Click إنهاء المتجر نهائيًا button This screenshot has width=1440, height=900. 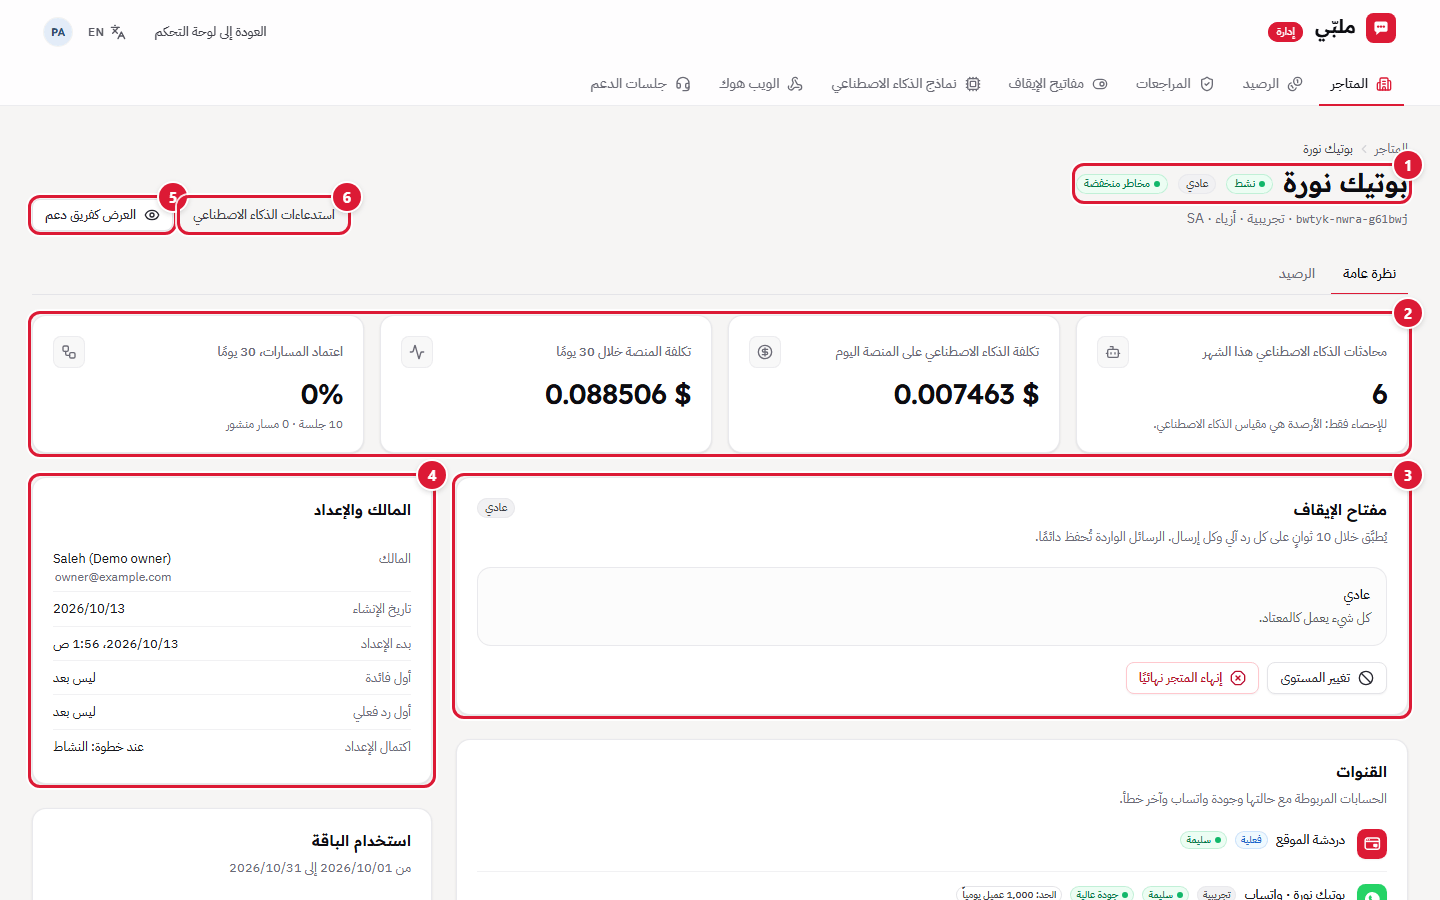point(1192,678)
